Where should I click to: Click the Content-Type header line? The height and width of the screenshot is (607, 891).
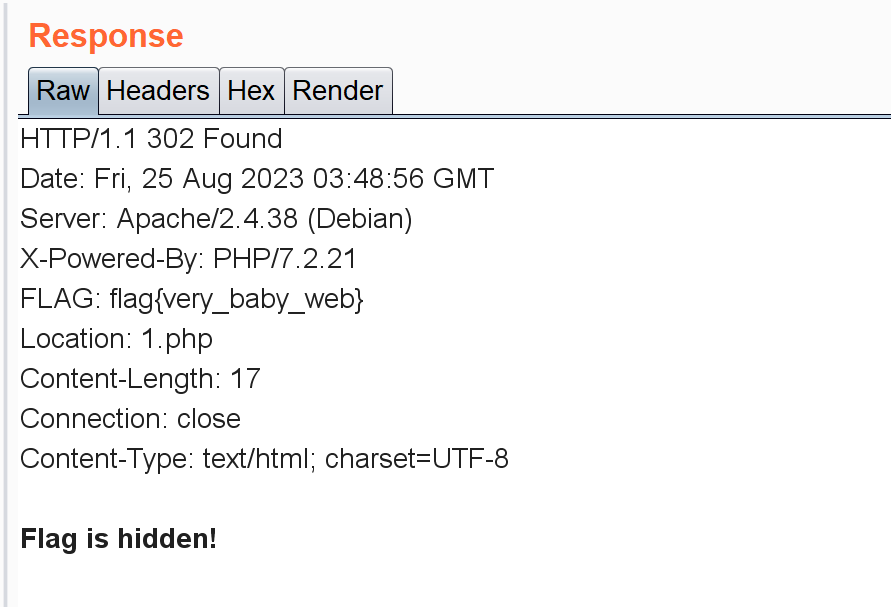pyautogui.click(x=264, y=459)
